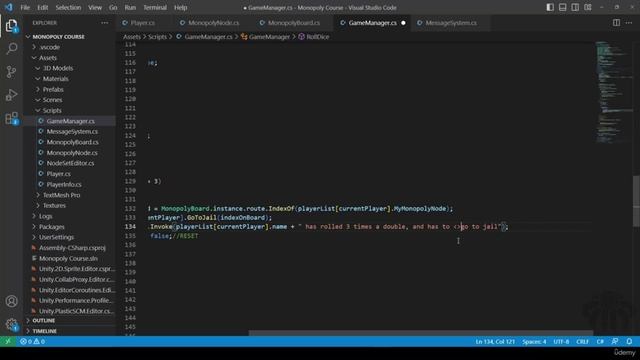Expand the Materials folder
Image resolution: width=640 pixels, height=360 pixels.
click(x=56, y=79)
